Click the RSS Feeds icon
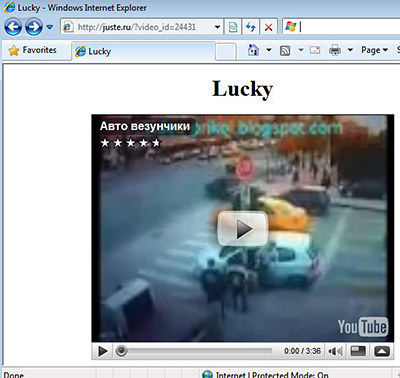 285,50
